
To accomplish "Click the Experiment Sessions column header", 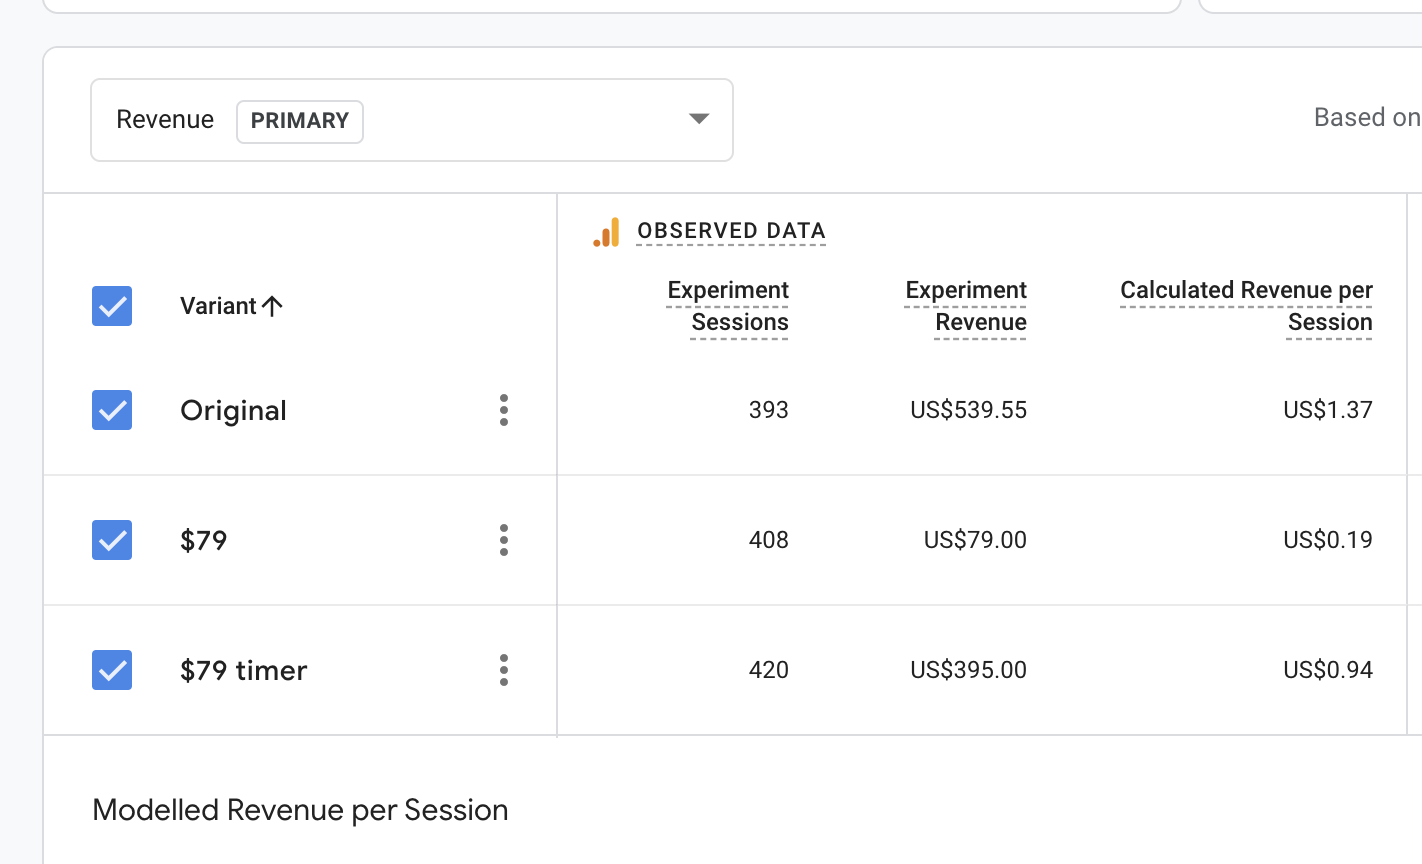I will [728, 306].
